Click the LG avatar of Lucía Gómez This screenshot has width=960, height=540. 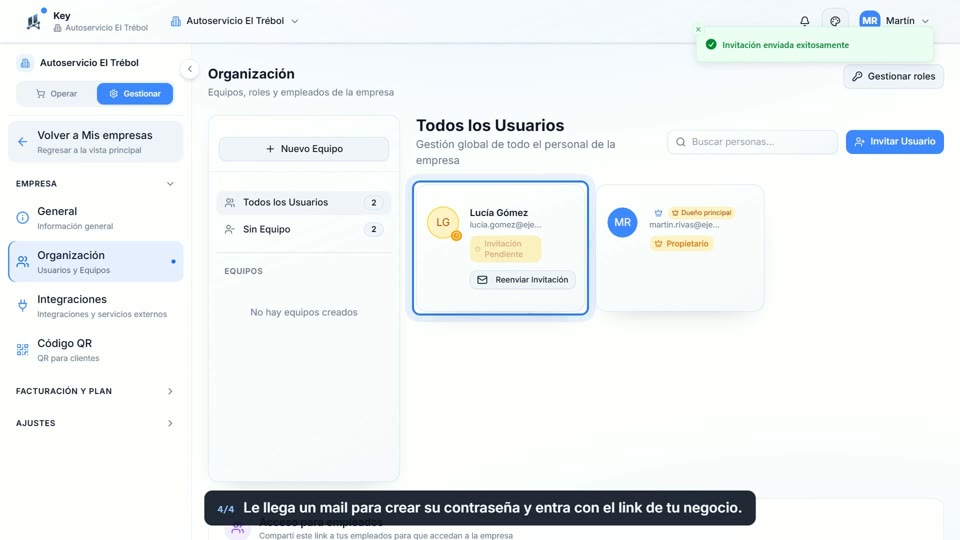click(443, 222)
